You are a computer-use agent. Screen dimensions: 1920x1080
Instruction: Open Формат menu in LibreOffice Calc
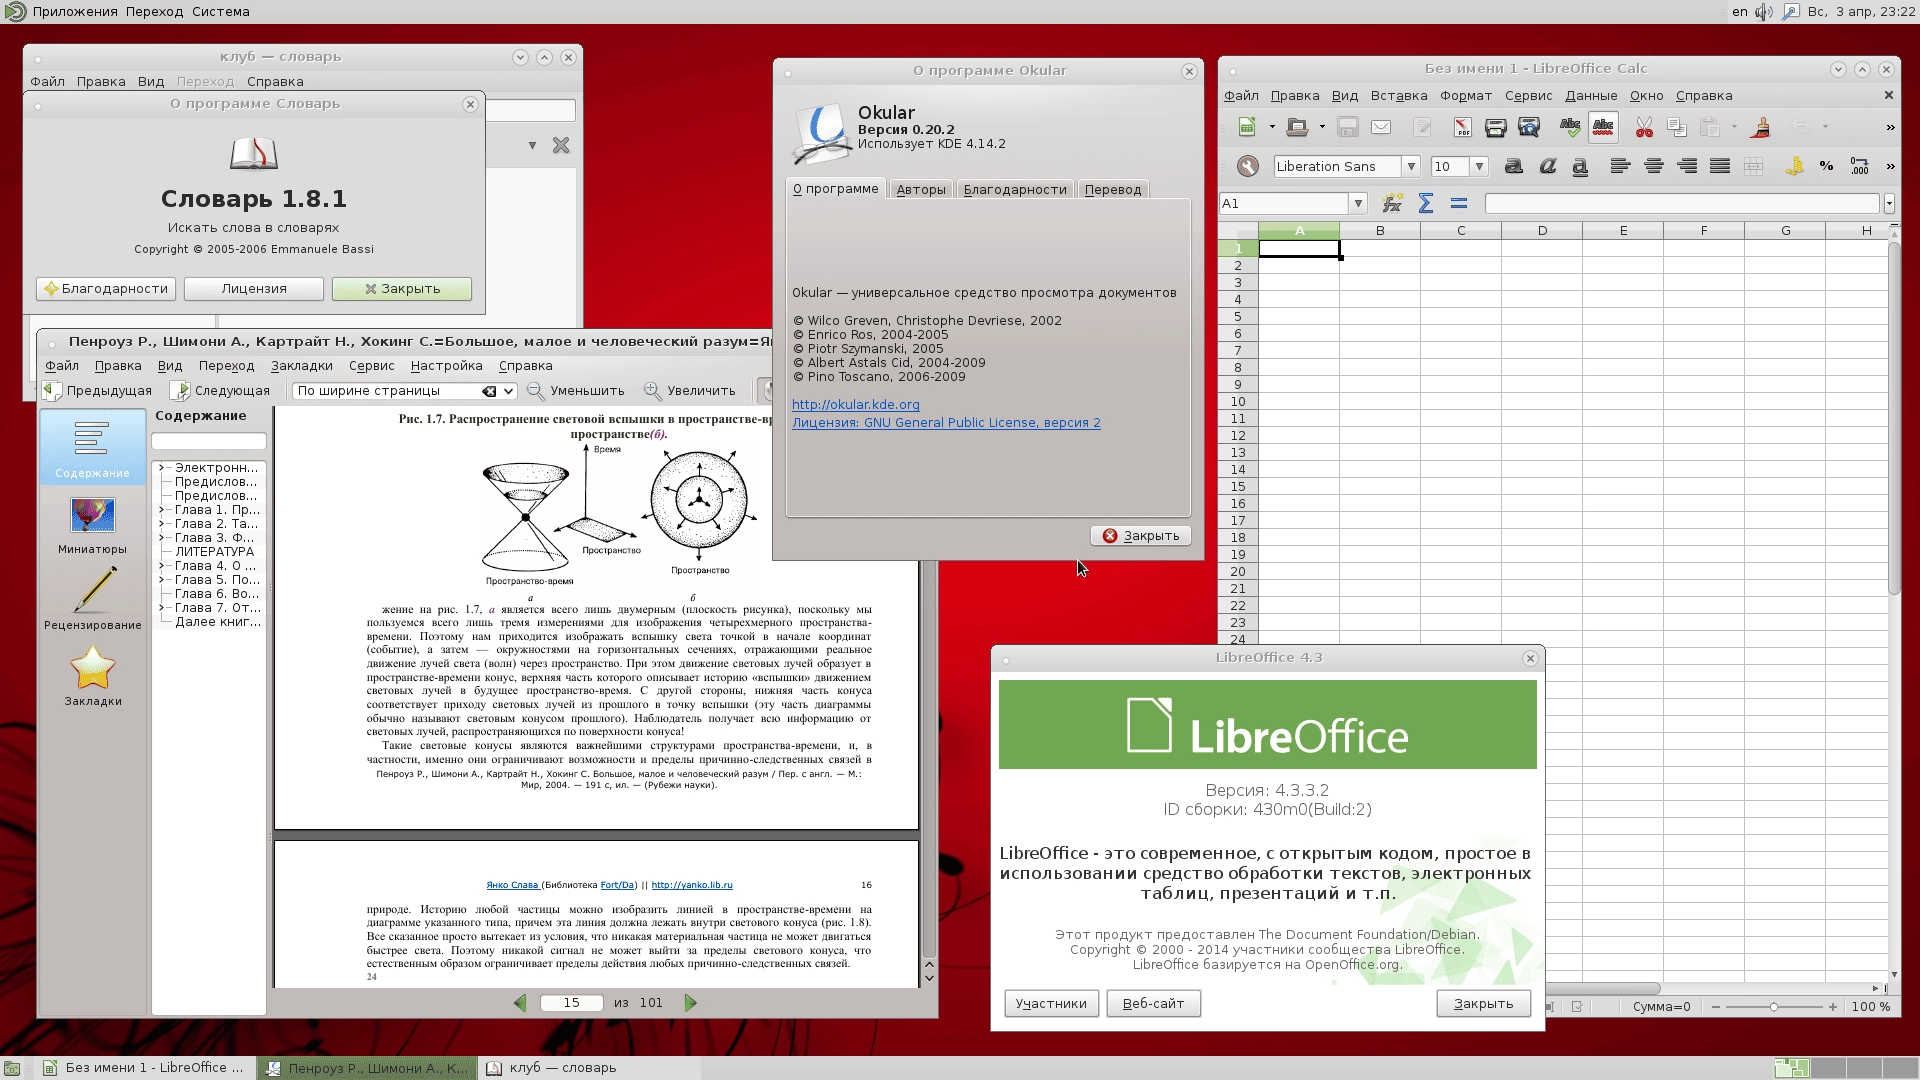pos(1466,96)
